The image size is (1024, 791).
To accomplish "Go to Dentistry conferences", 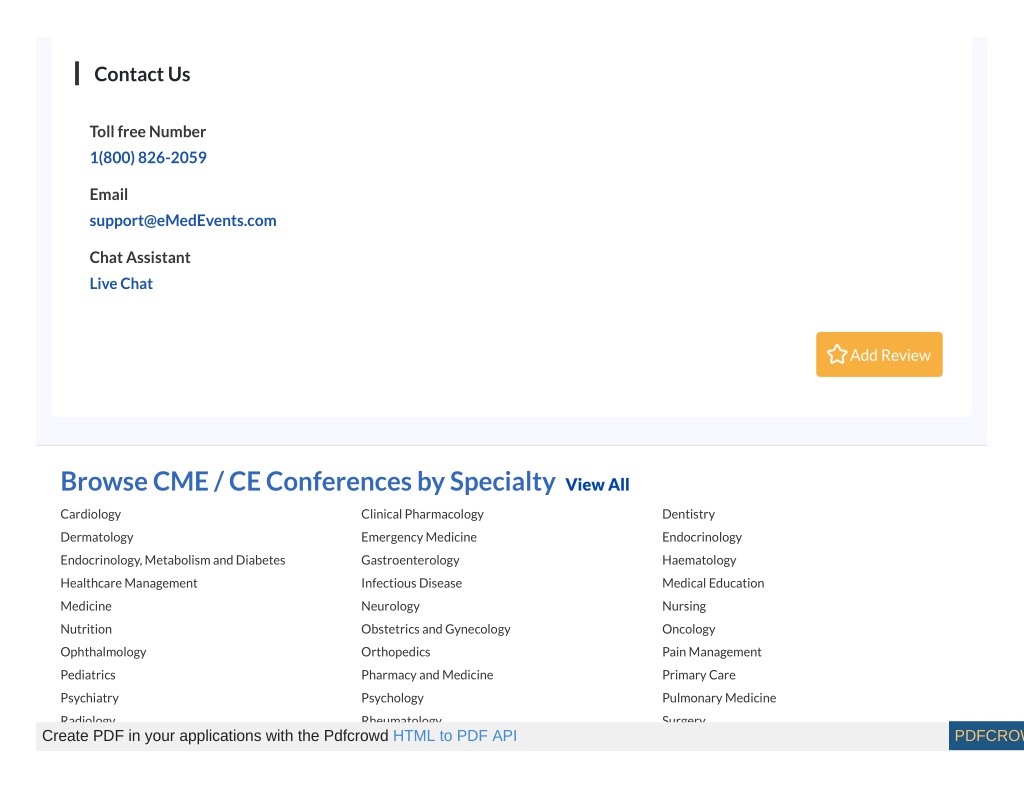I will click(688, 514).
